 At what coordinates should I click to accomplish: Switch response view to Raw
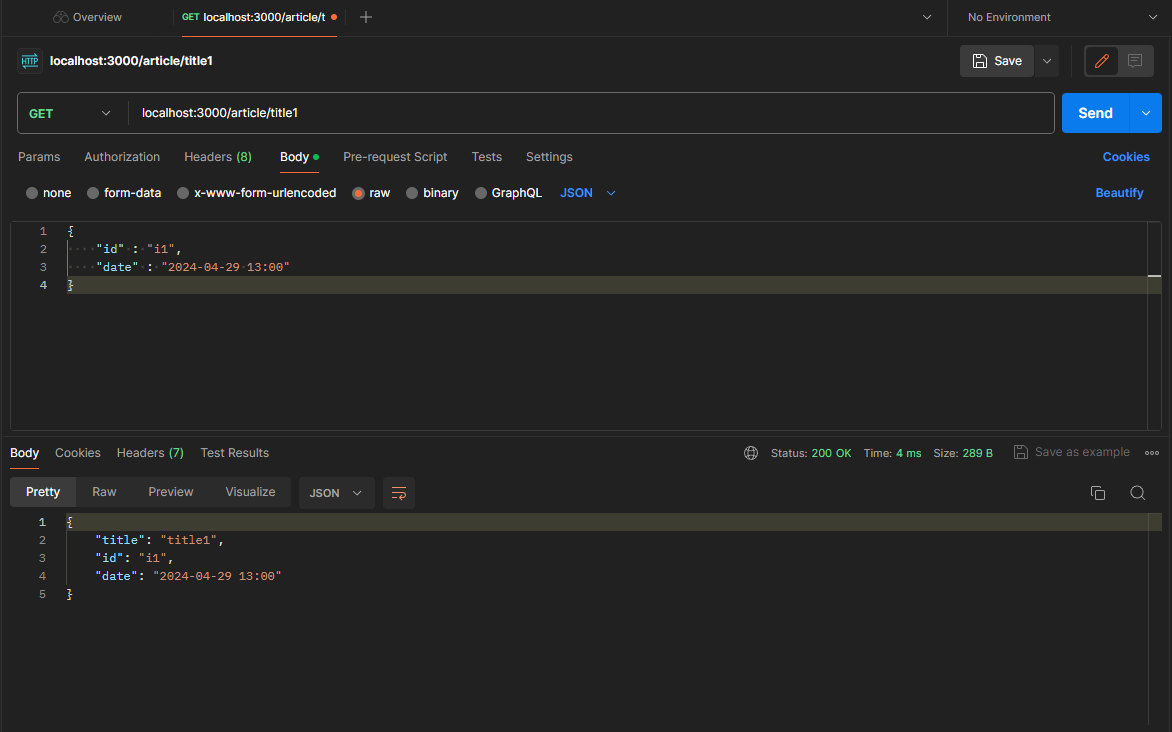click(104, 492)
